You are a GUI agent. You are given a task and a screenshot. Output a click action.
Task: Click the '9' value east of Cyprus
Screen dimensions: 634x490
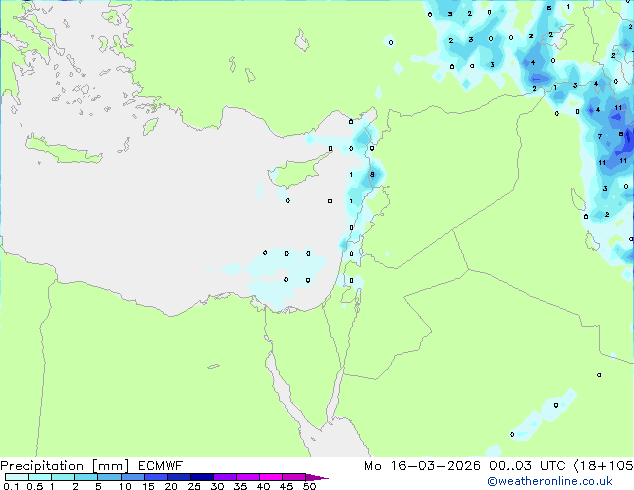[x=372, y=175]
